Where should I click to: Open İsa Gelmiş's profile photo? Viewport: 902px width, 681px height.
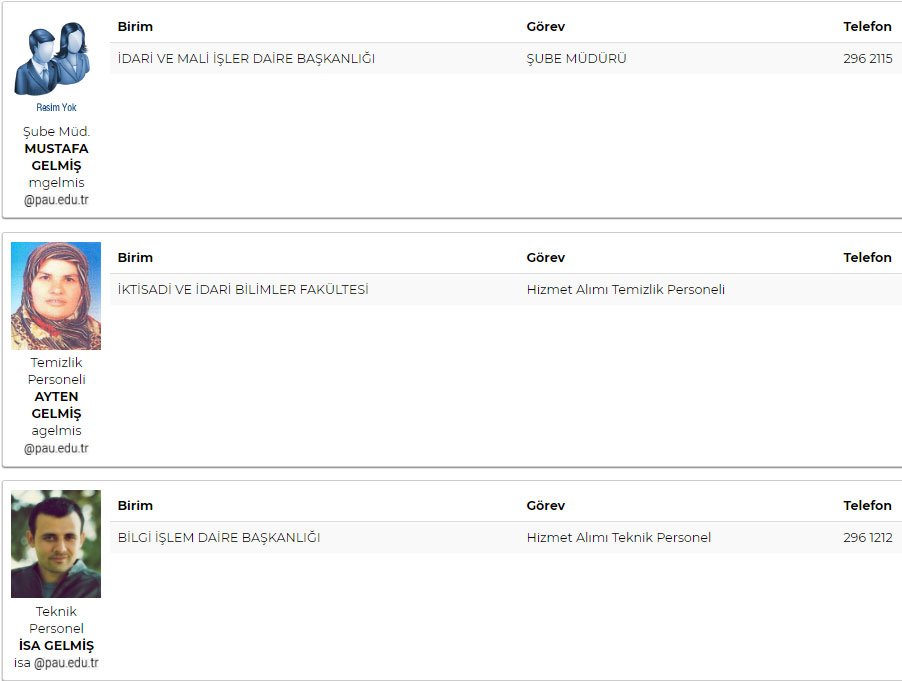(x=56, y=544)
